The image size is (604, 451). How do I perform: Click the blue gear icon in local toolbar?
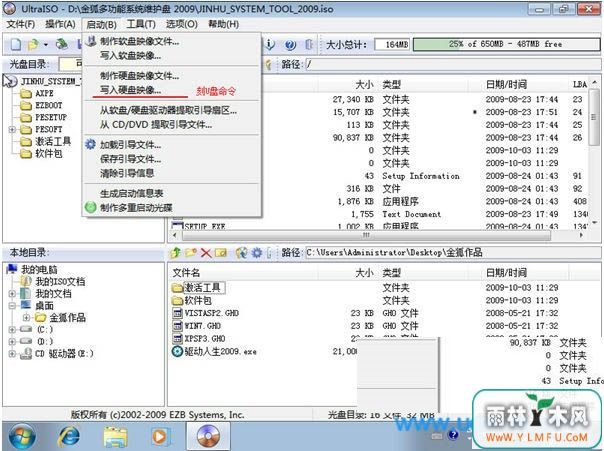coord(257,253)
